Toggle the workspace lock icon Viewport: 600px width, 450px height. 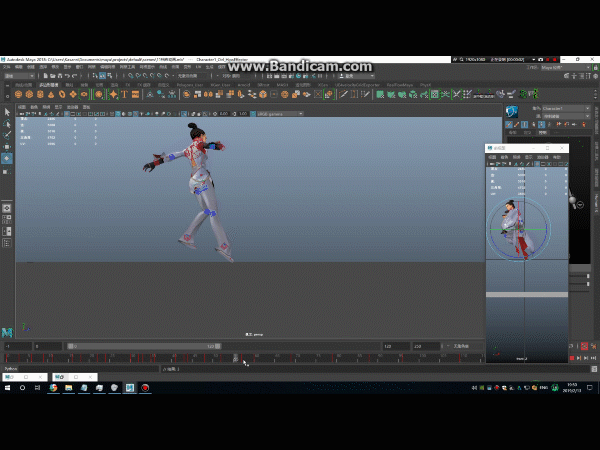pos(595,67)
